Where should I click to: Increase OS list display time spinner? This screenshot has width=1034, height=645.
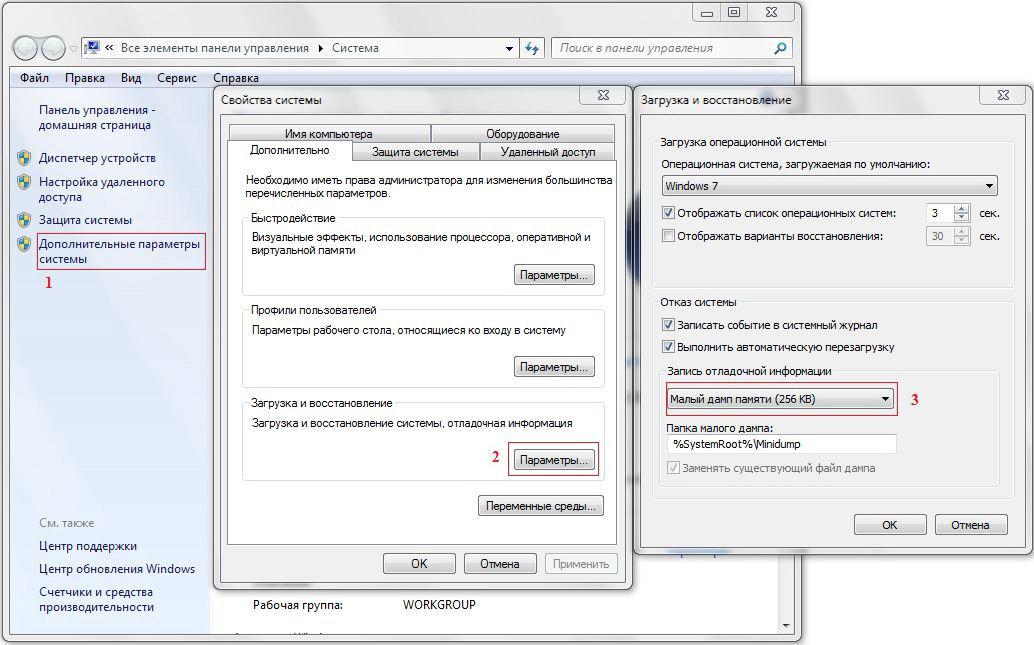tap(962, 209)
